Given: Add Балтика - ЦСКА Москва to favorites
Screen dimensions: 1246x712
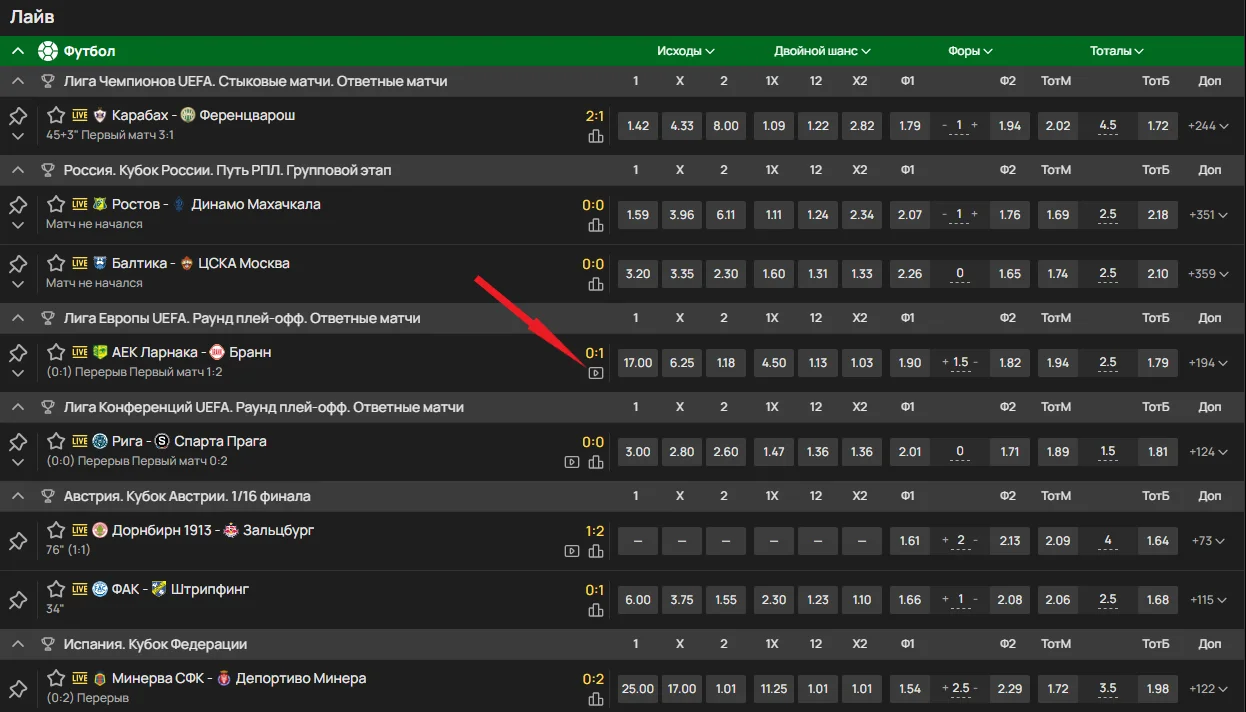Looking at the screenshot, I should (x=56, y=264).
